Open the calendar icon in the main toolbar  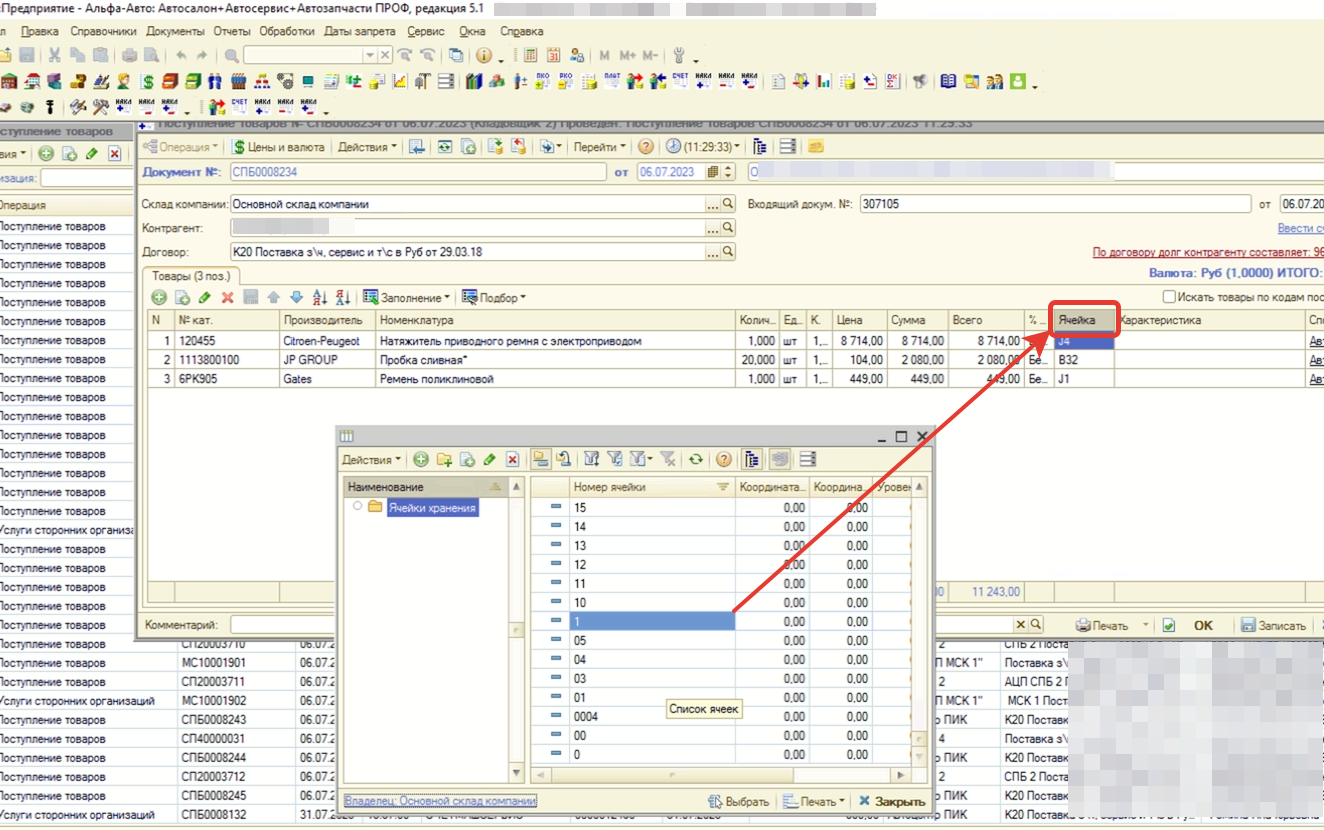552,56
